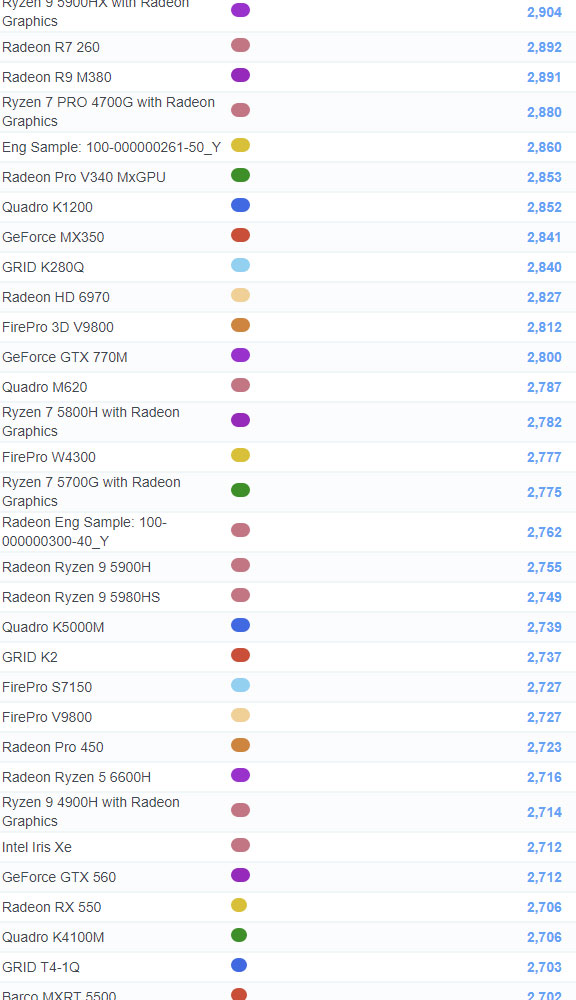The width and height of the screenshot is (576, 1000).
Task: Open the Quadro K1200 link
Action: tap(47, 207)
